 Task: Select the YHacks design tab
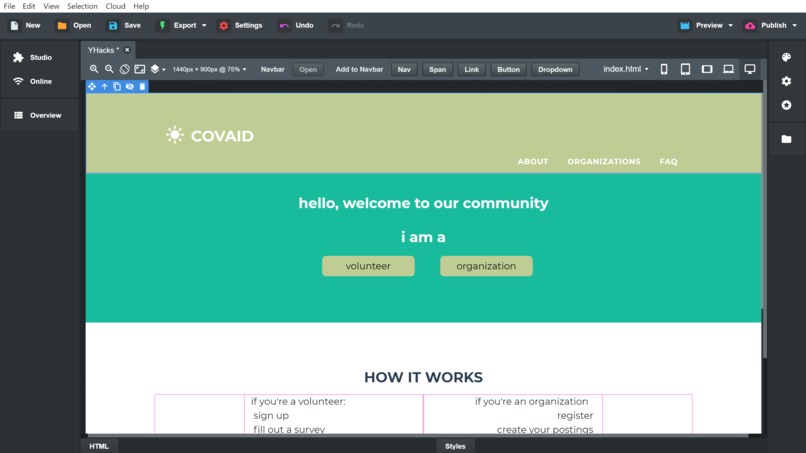pyautogui.click(x=103, y=50)
